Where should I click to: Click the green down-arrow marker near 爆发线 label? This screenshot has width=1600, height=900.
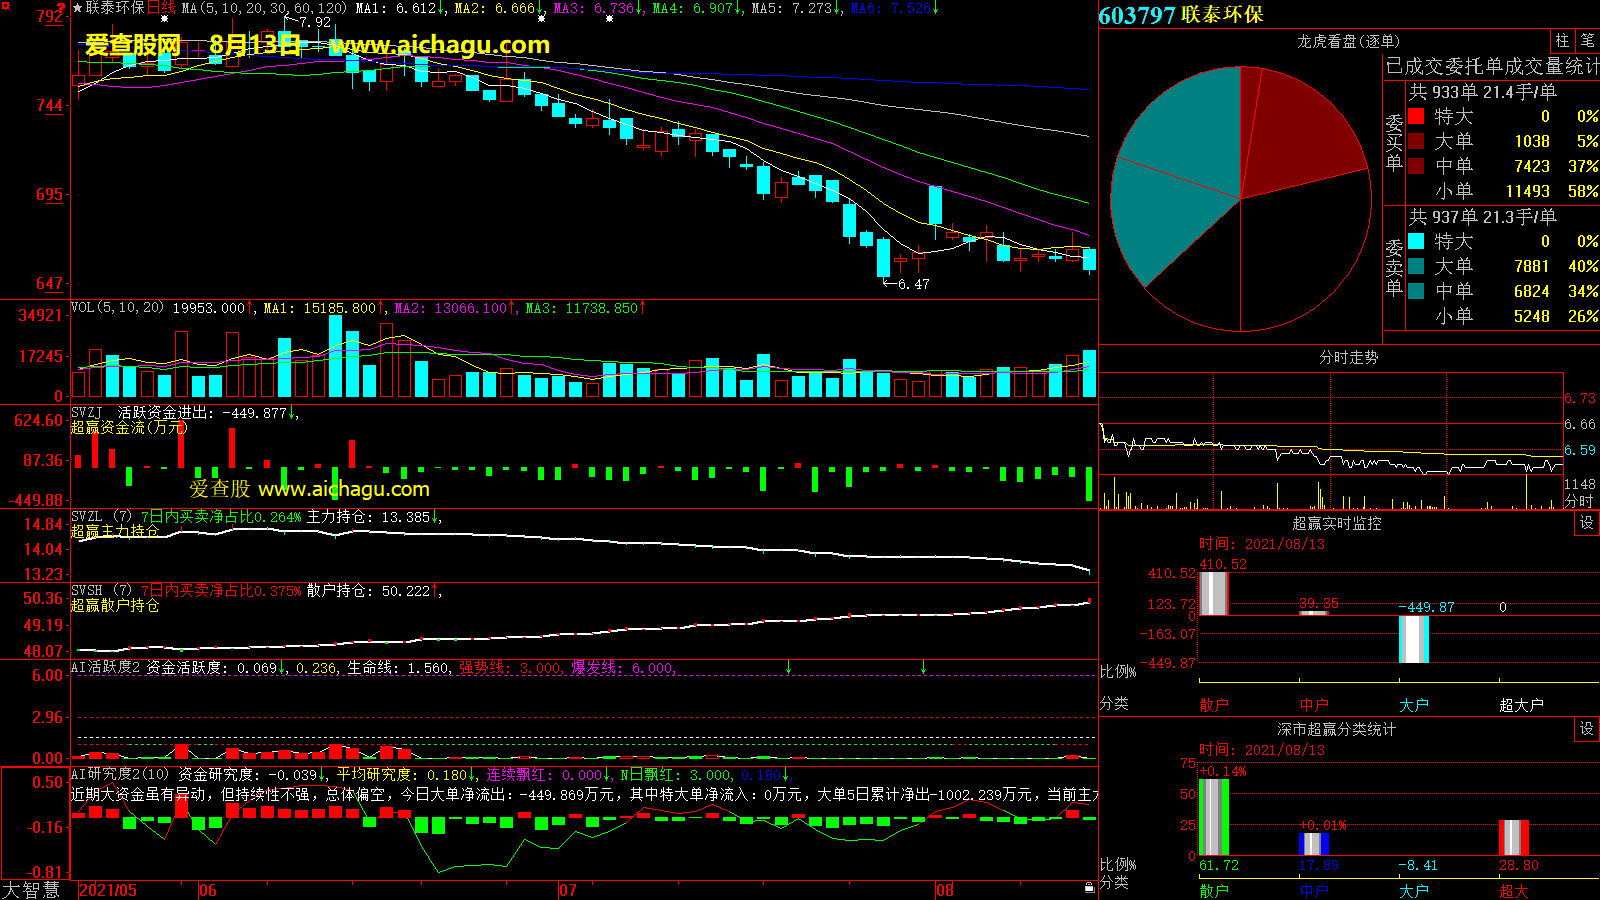788,667
